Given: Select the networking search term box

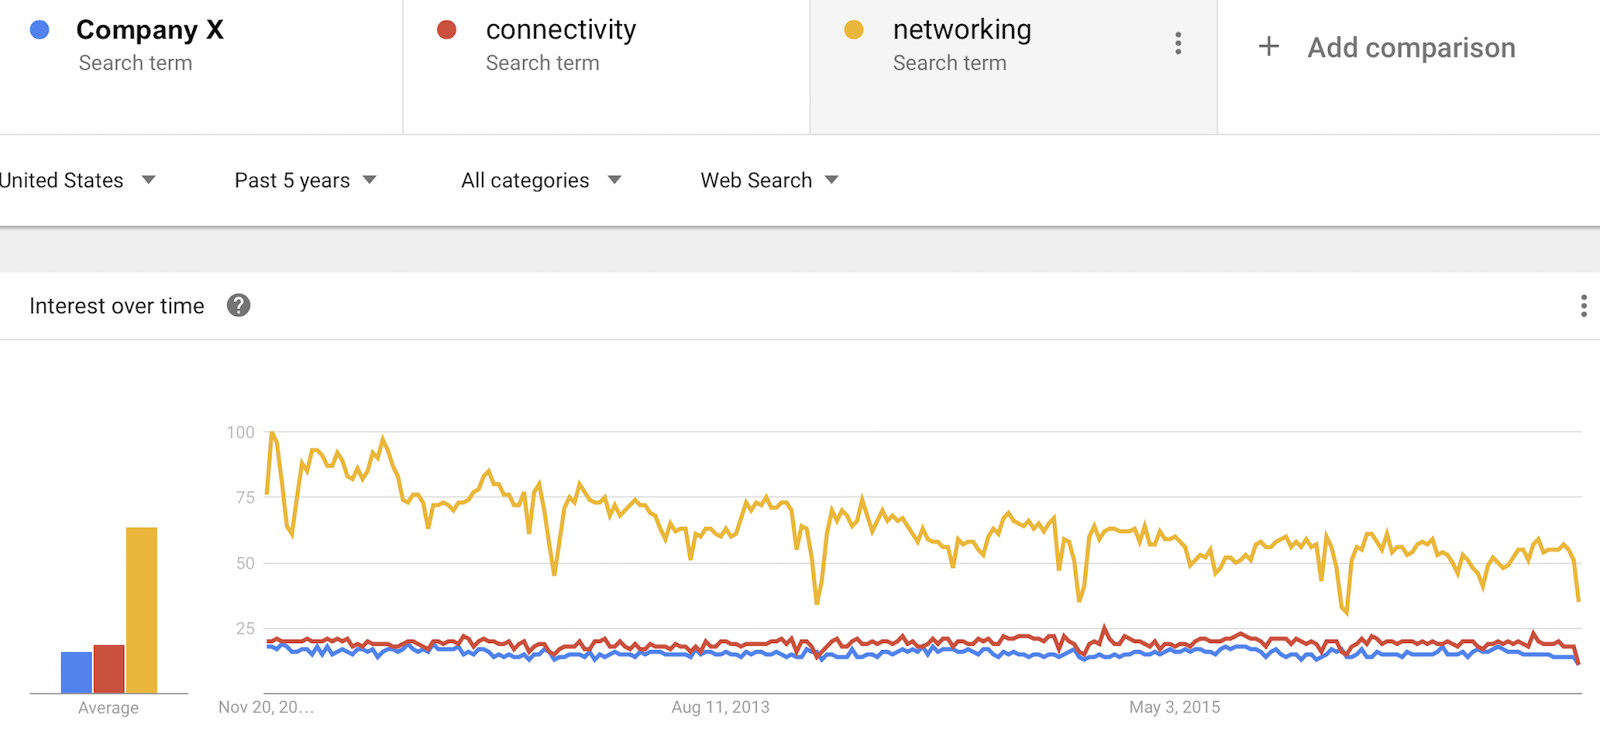Looking at the screenshot, I should click(x=1013, y=67).
